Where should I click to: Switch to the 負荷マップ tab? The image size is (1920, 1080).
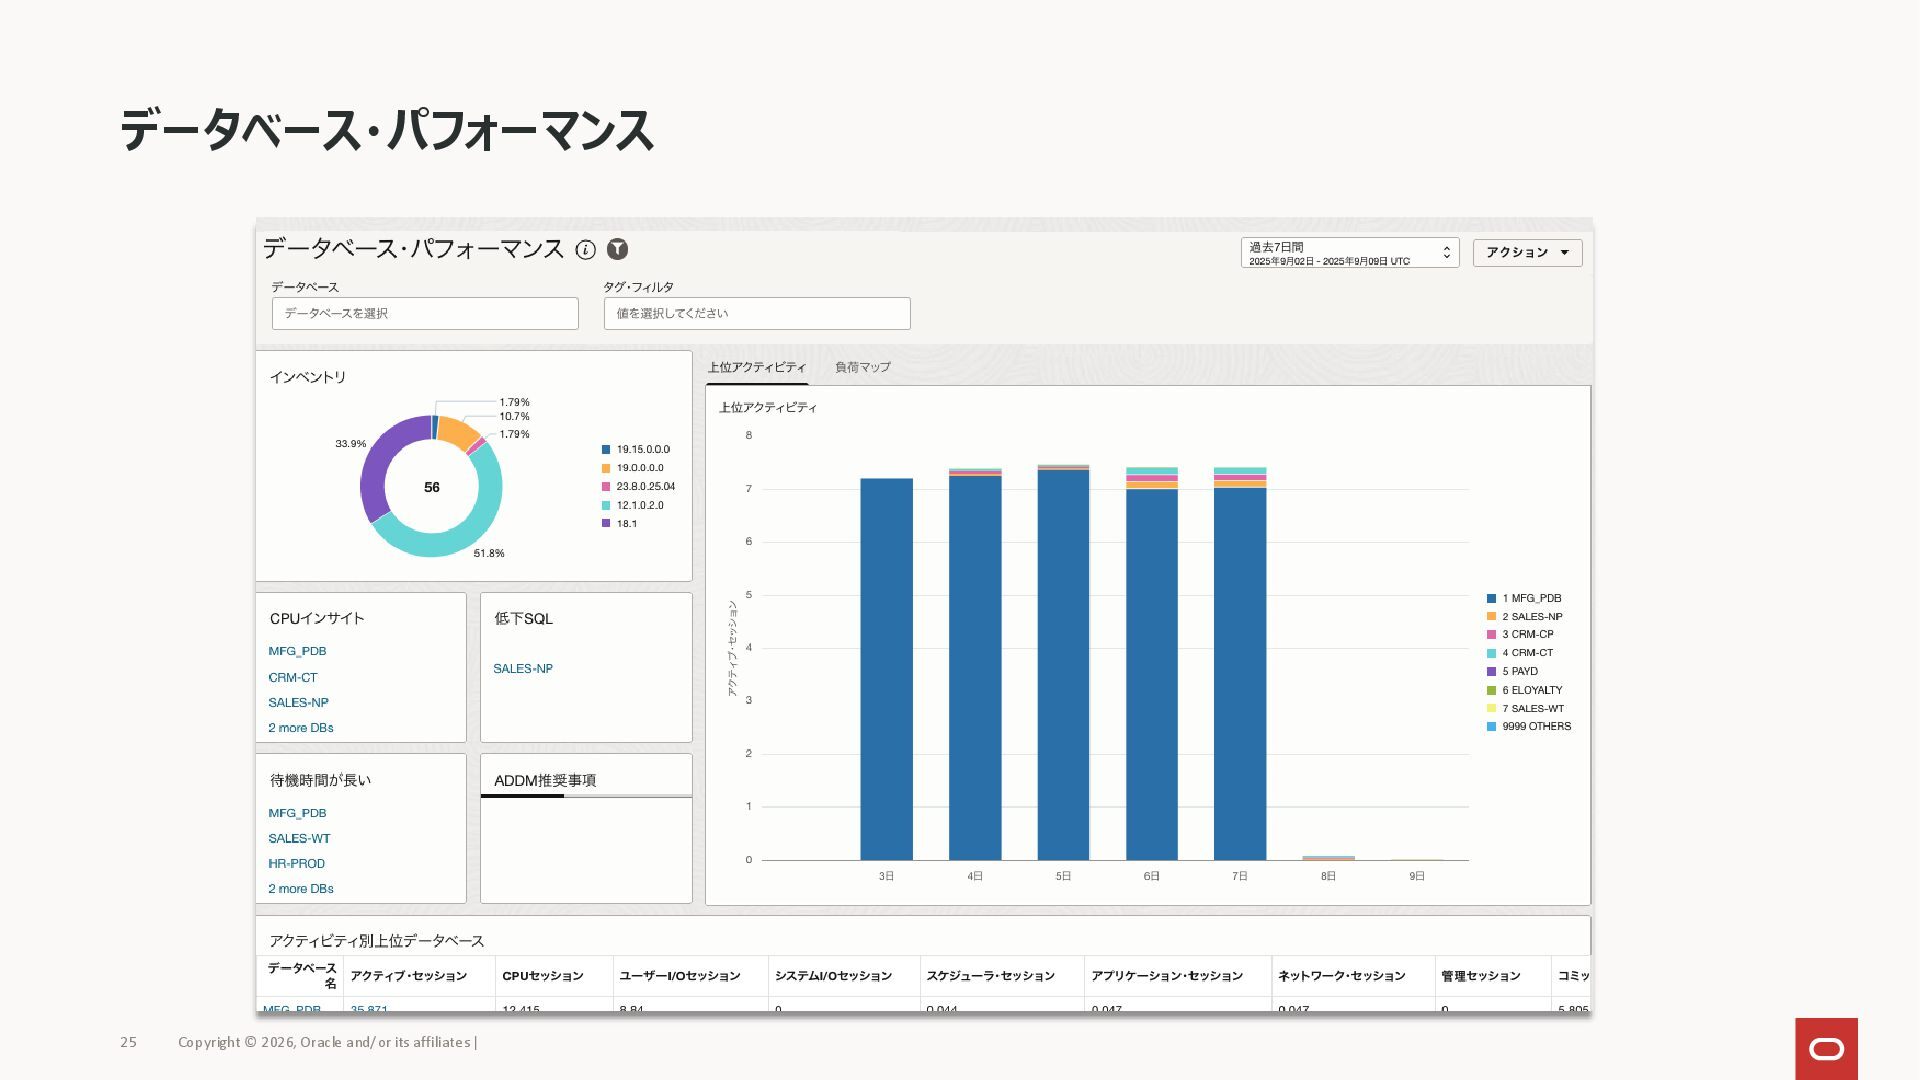(x=862, y=368)
